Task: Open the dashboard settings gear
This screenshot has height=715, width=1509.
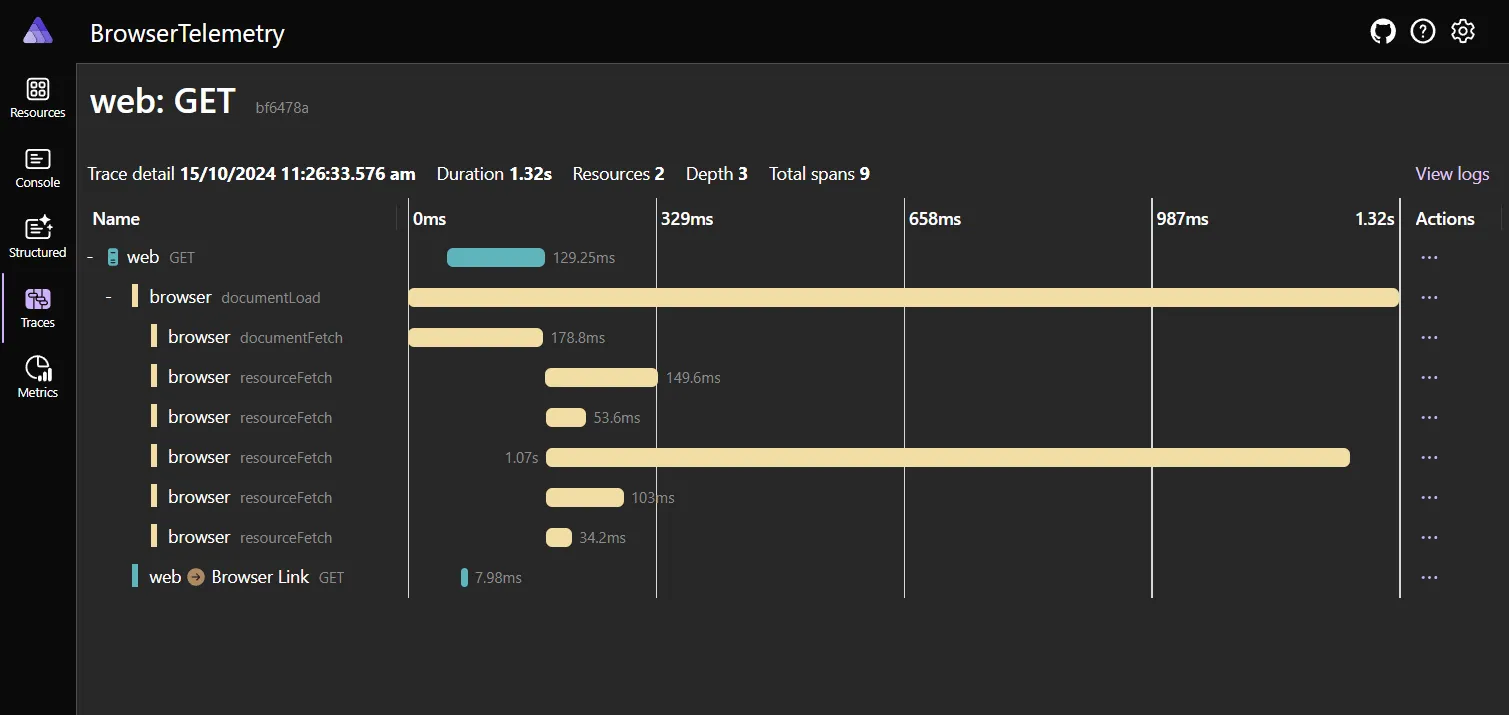Action: tap(1462, 31)
